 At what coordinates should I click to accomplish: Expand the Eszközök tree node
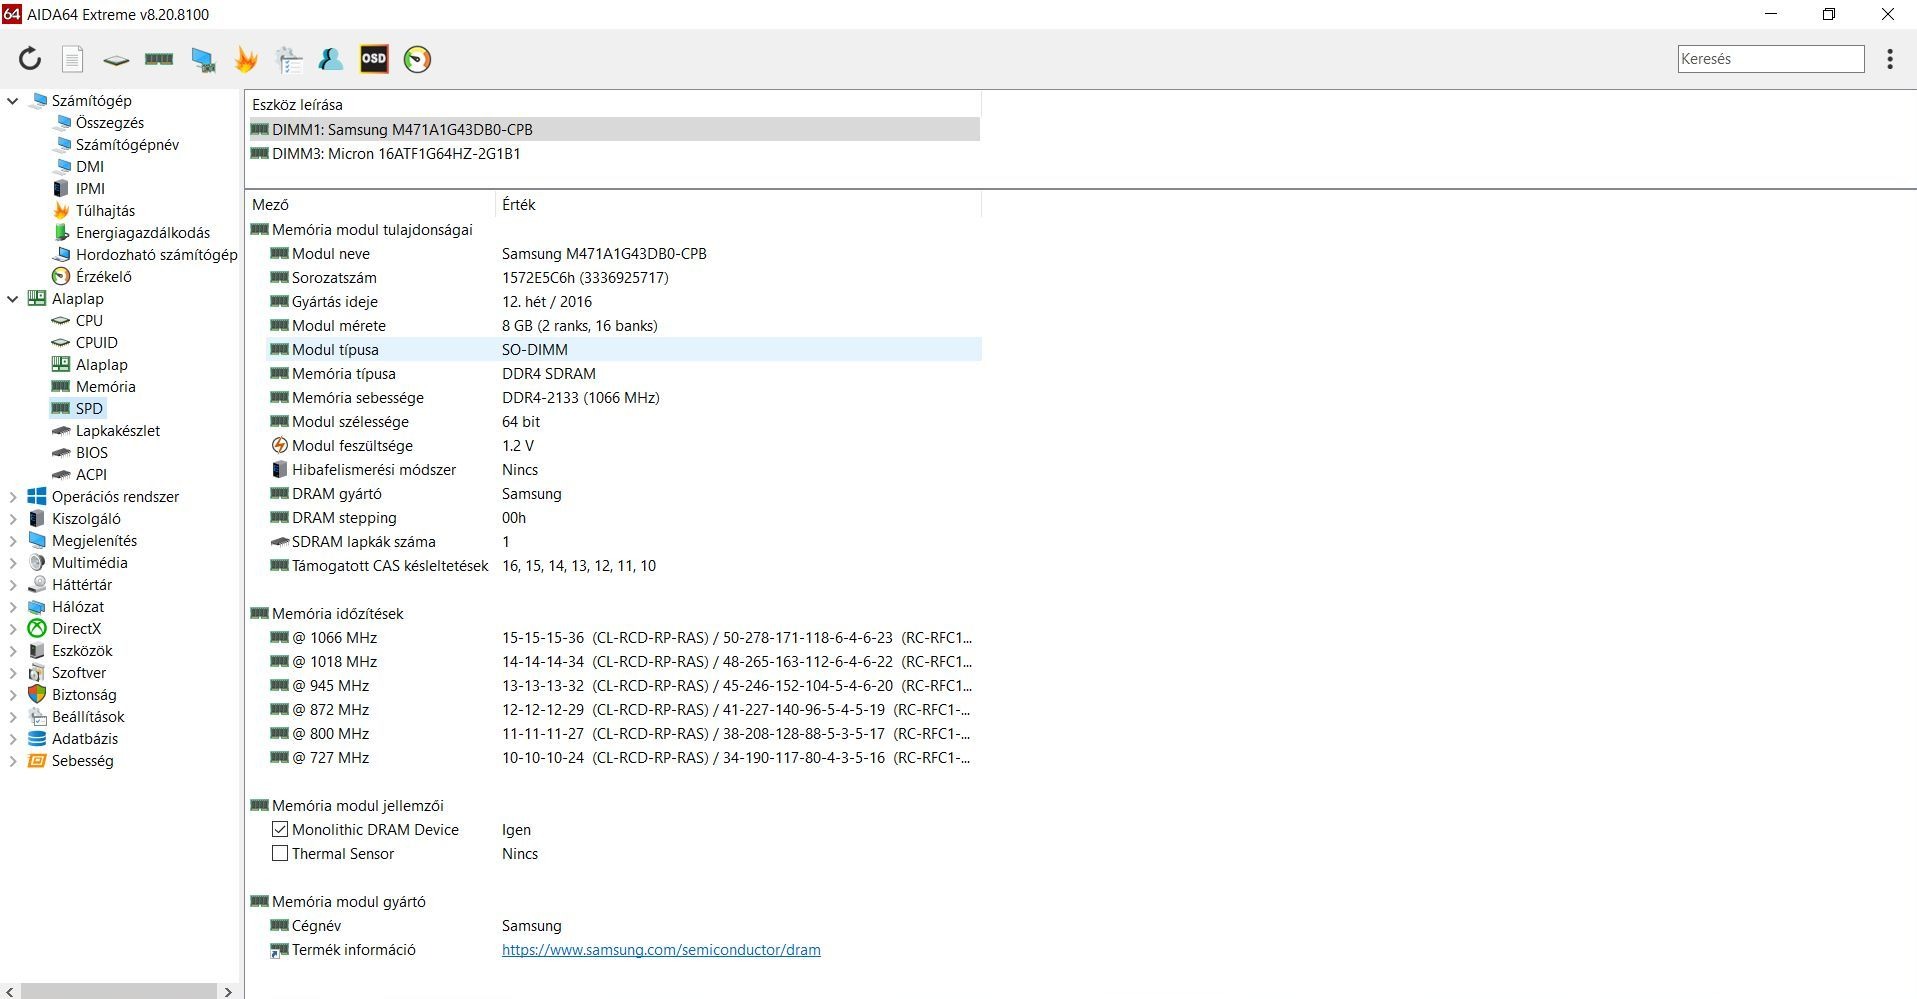13,651
